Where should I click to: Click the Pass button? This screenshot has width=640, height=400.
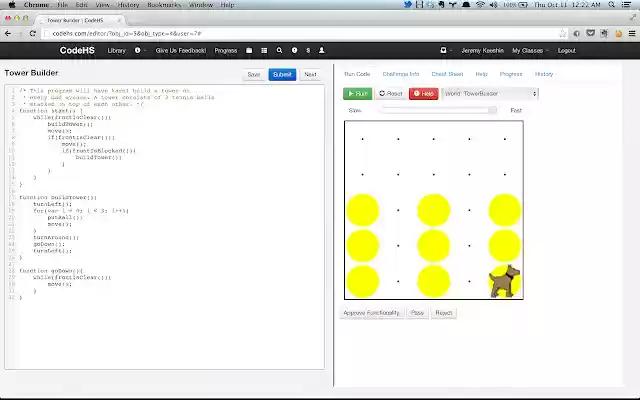tap(417, 313)
